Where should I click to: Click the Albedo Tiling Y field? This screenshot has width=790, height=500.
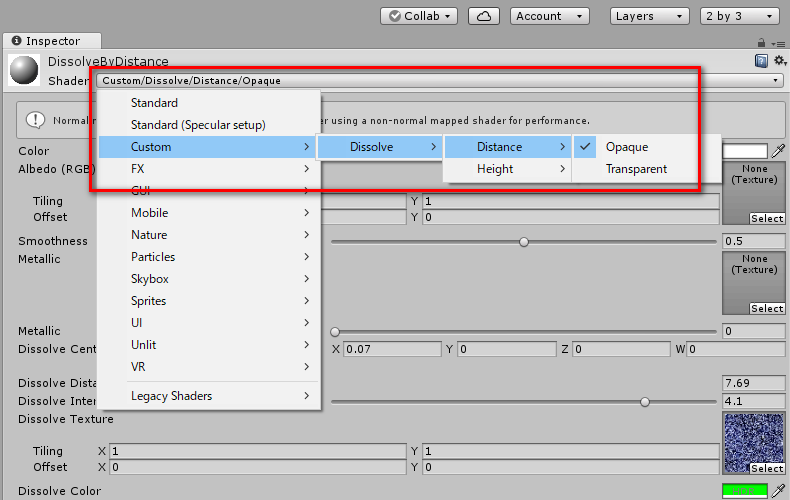point(571,201)
